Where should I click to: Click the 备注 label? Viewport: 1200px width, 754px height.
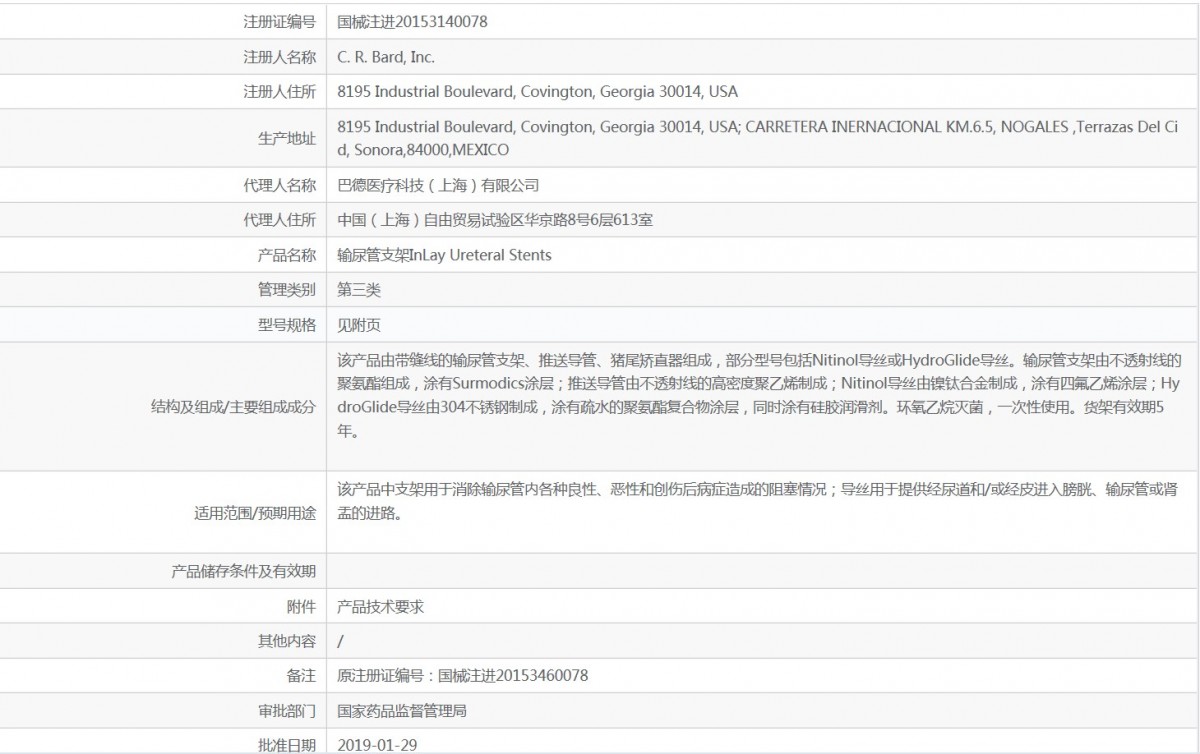tap(301, 676)
